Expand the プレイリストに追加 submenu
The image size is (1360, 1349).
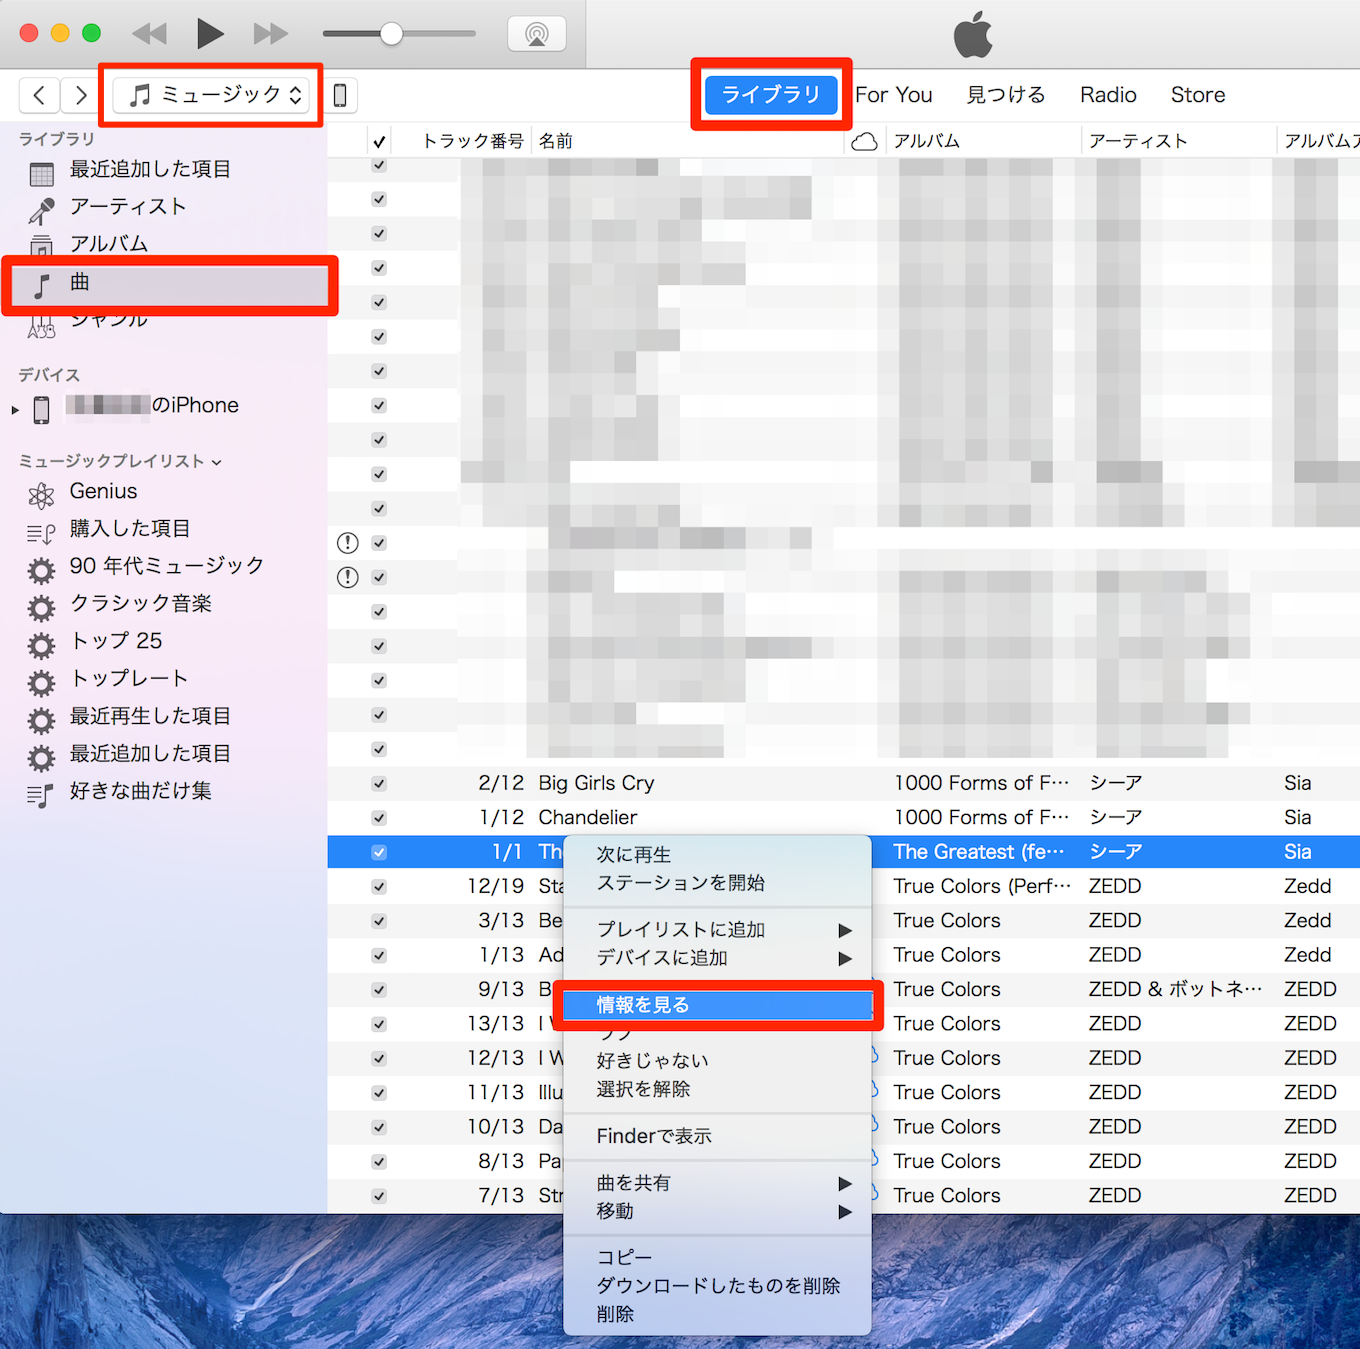pos(717,930)
